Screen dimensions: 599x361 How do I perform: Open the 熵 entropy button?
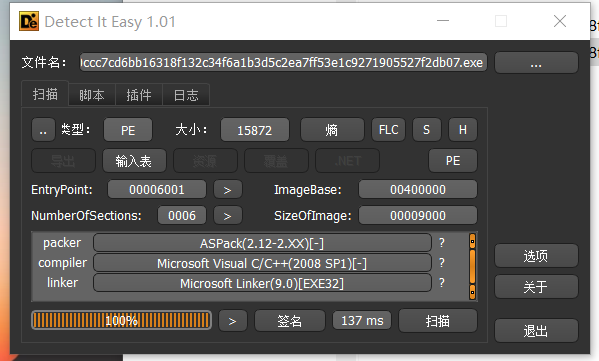(332, 130)
